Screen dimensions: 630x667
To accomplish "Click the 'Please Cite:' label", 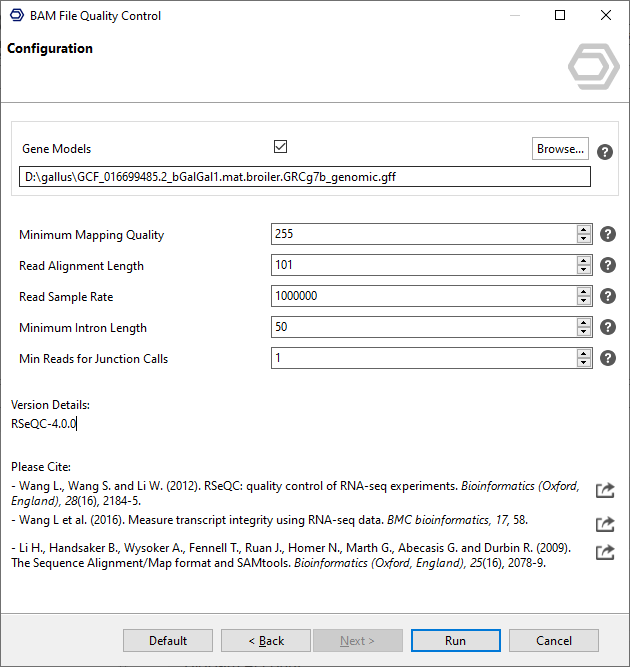I will (x=41, y=467).
